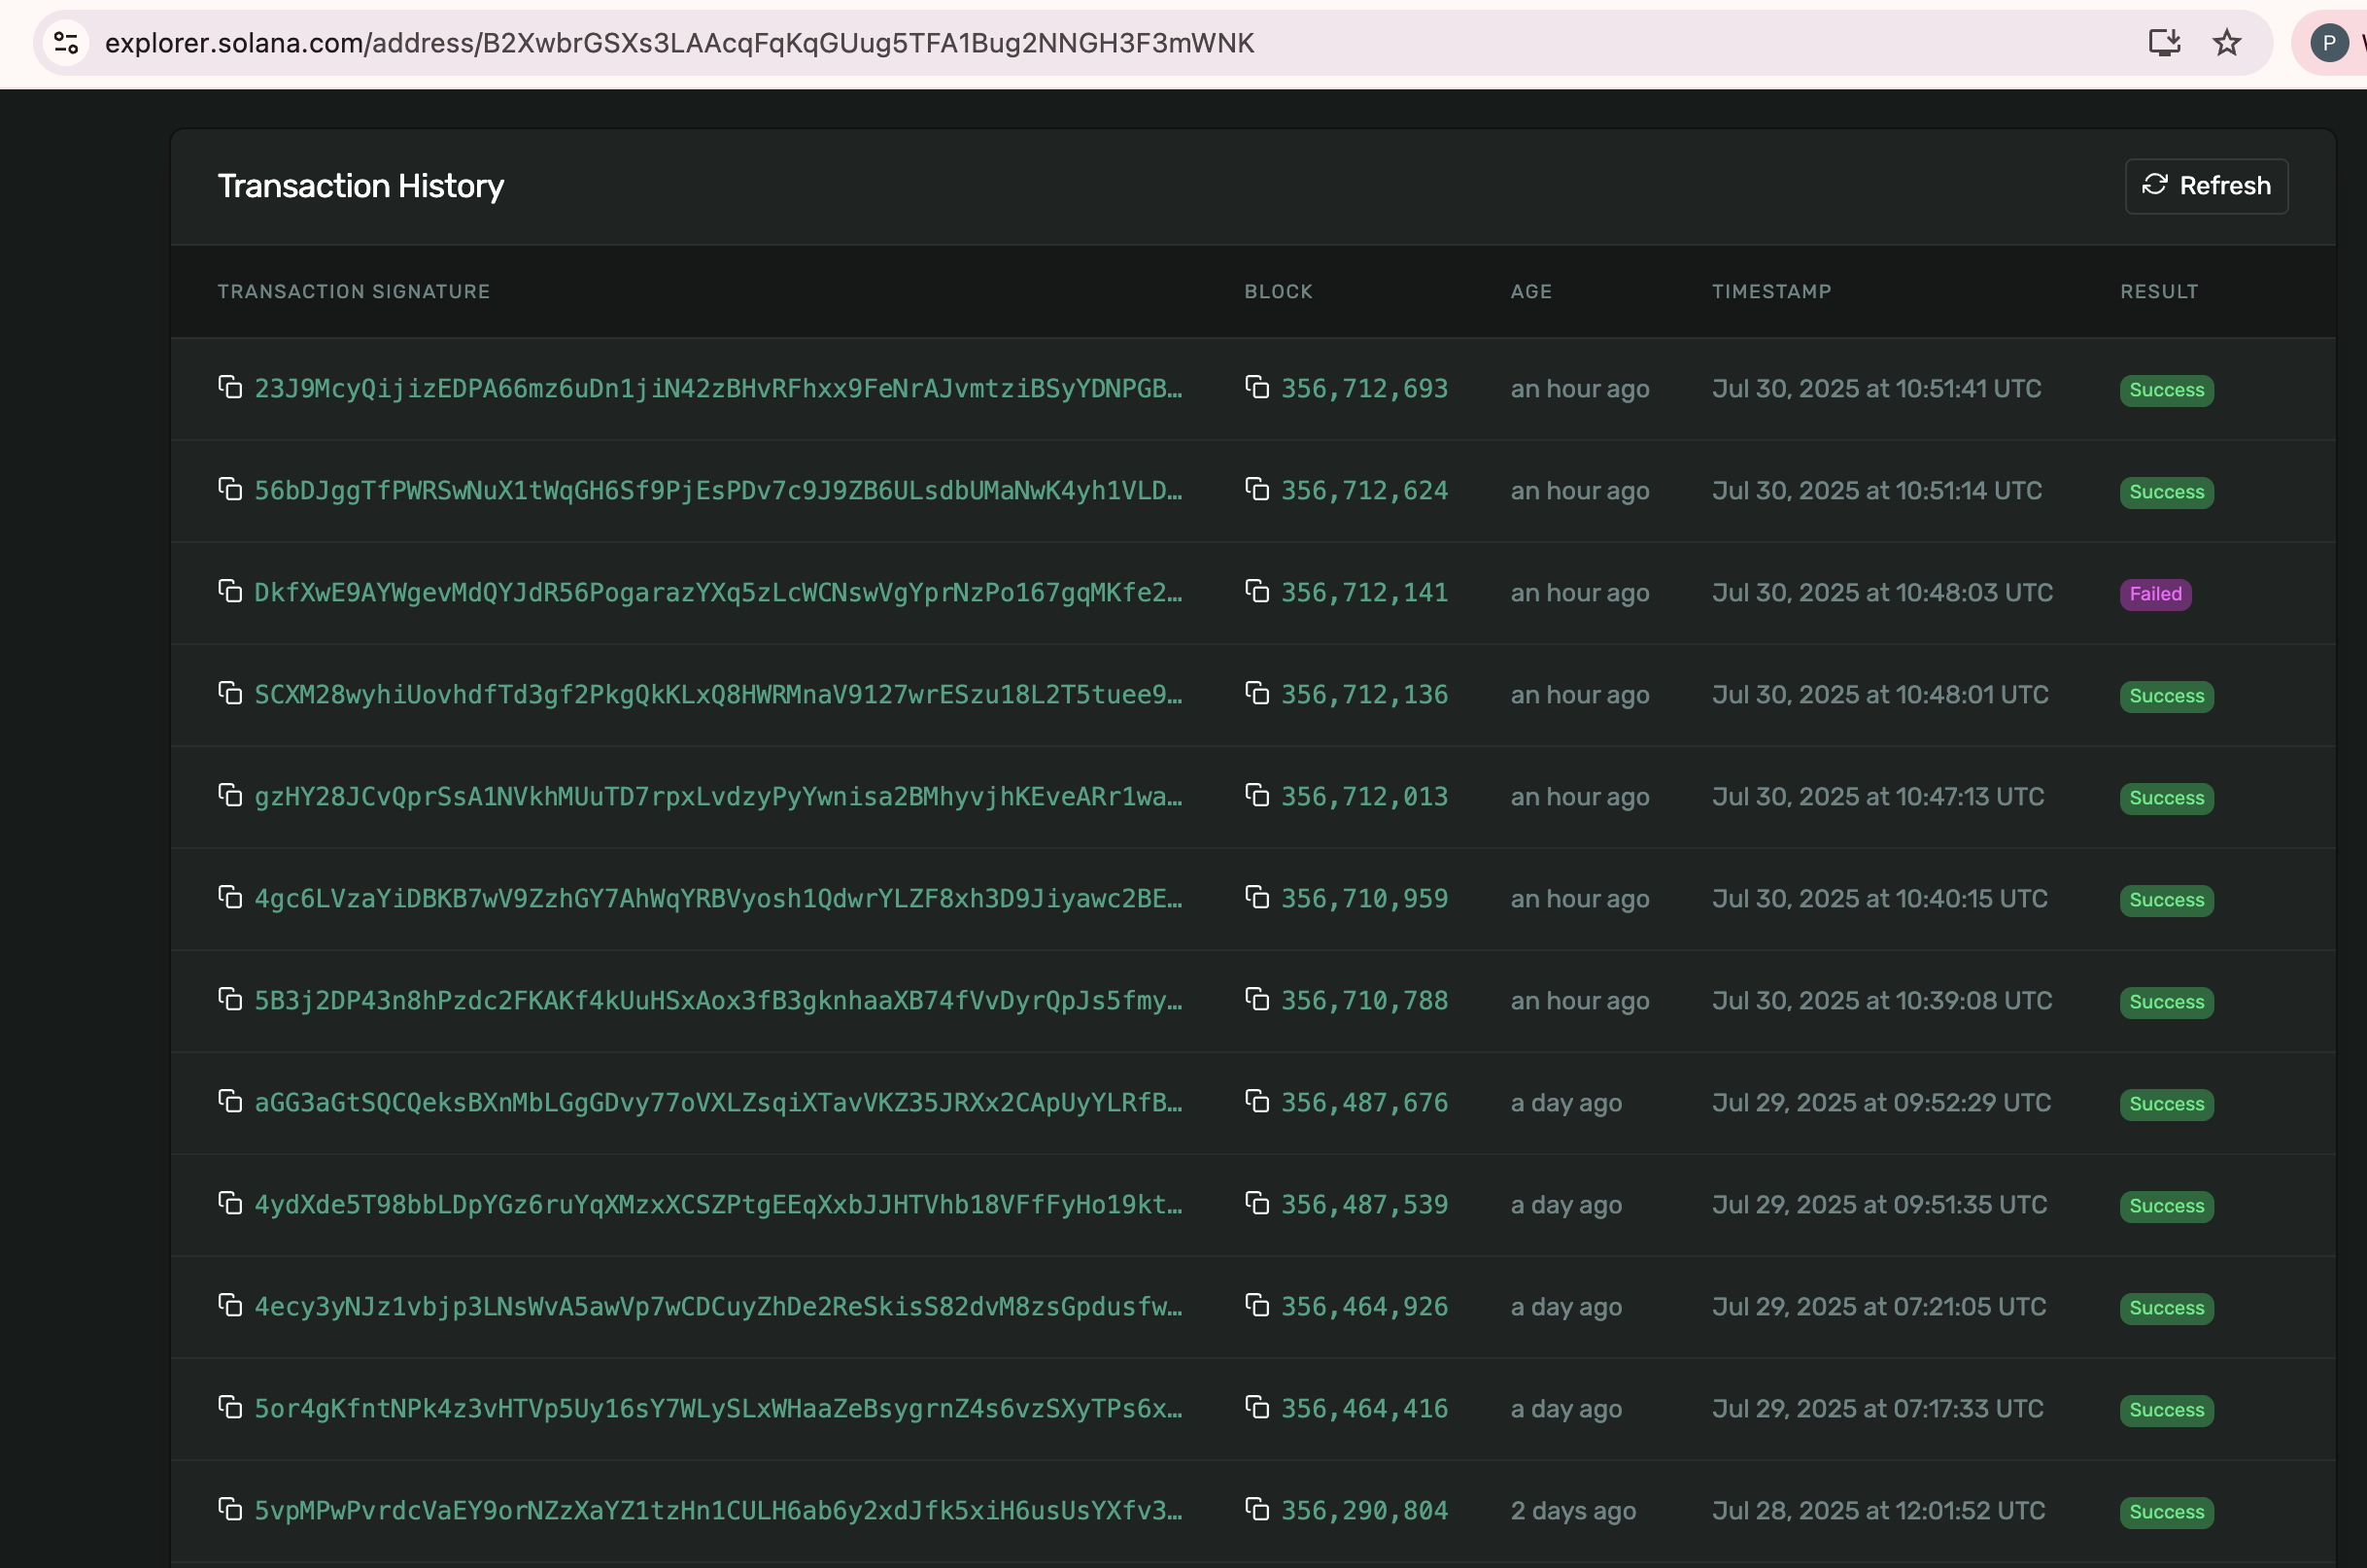Click the Failed result badge
The height and width of the screenshot is (1568, 2367).
point(2155,594)
